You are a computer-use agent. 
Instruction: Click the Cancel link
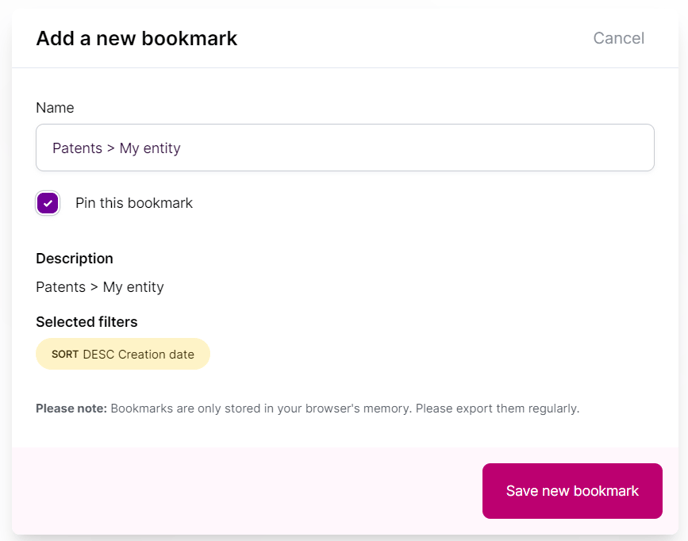coord(618,38)
